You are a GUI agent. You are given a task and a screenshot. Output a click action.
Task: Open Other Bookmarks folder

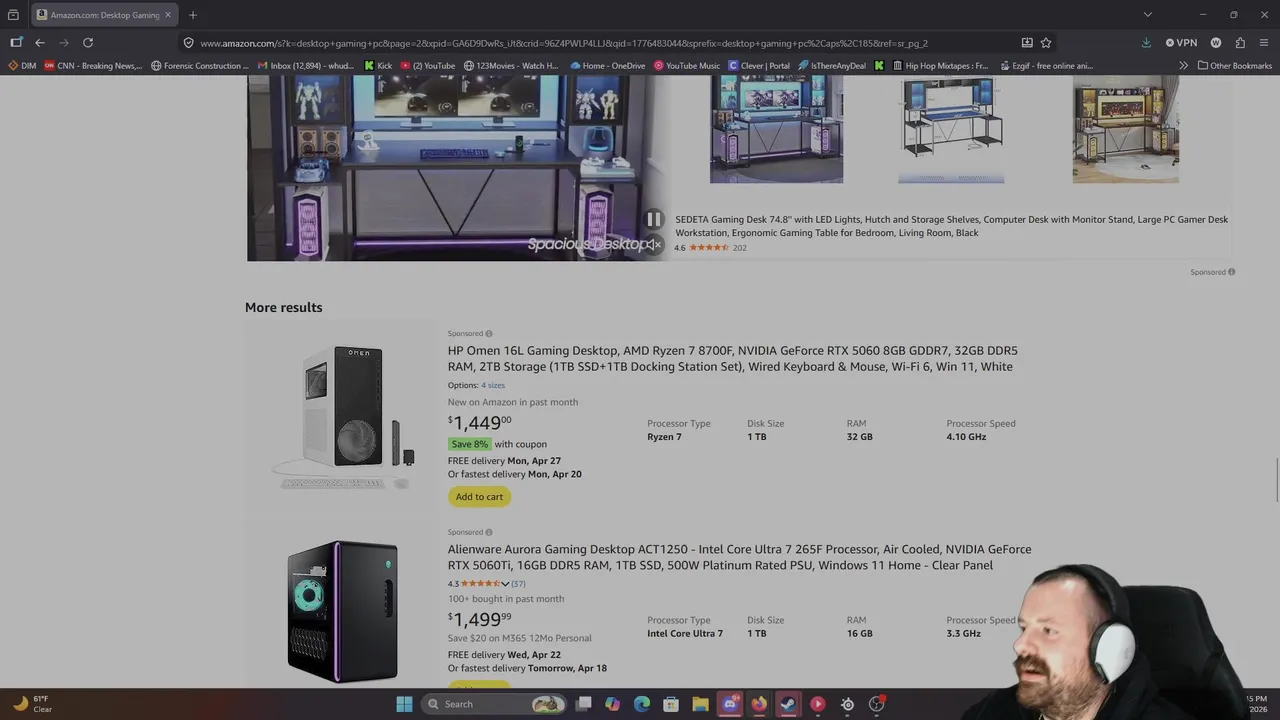click(x=1235, y=66)
